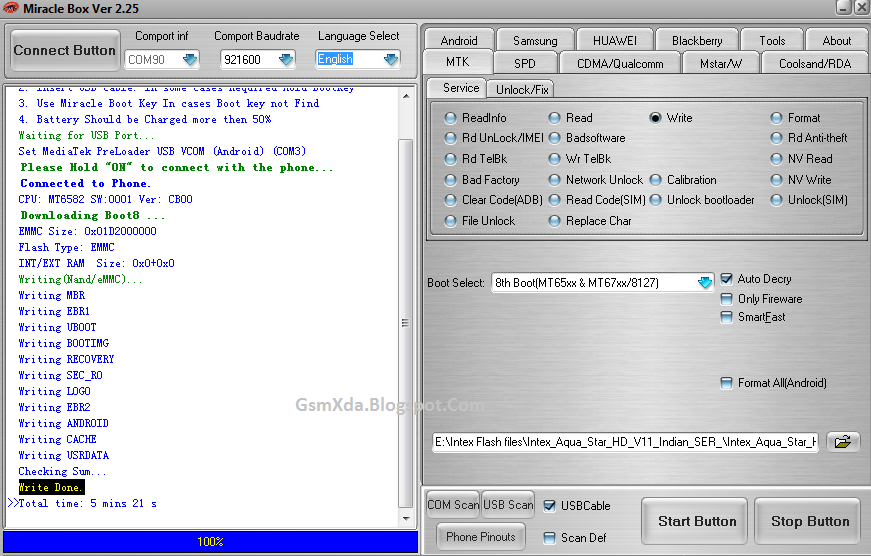Click the 100% progress bar
Viewport: 871px width, 556px height.
click(211, 542)
